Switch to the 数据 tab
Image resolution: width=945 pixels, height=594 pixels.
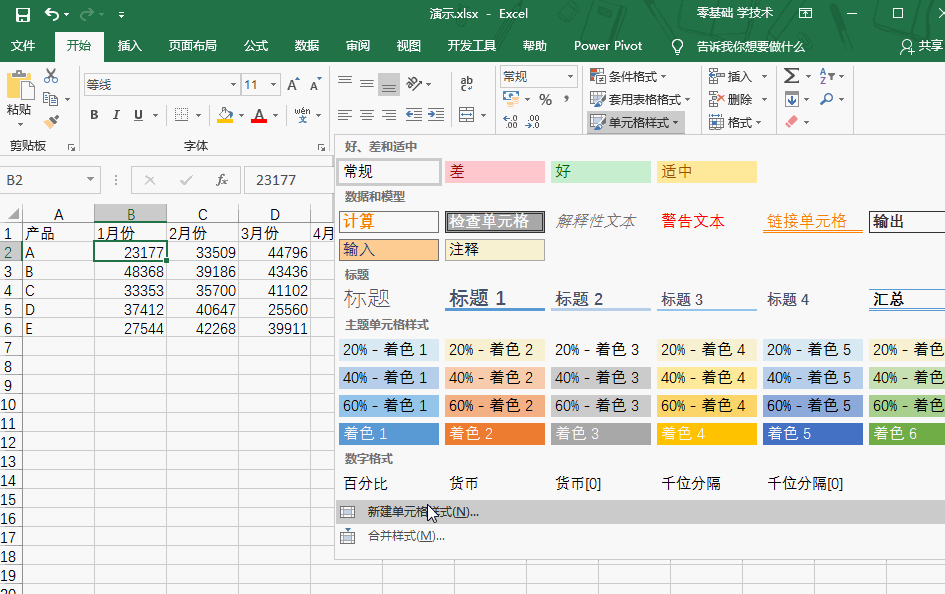tap(307, 46)
